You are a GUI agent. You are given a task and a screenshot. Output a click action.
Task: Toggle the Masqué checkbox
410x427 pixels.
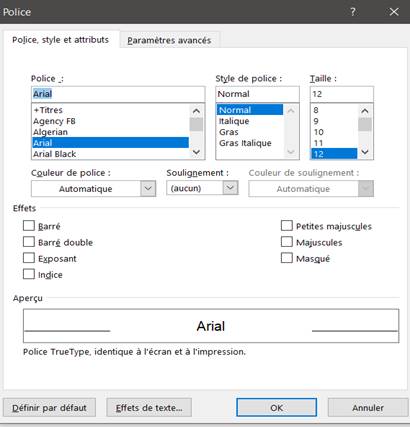pos(287,258)
